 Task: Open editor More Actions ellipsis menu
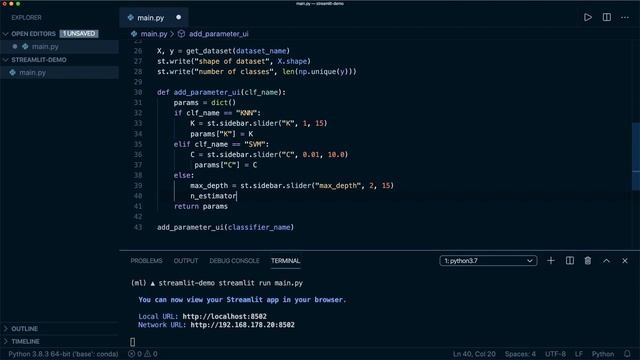pyautogui.click(x=625, y=18)
